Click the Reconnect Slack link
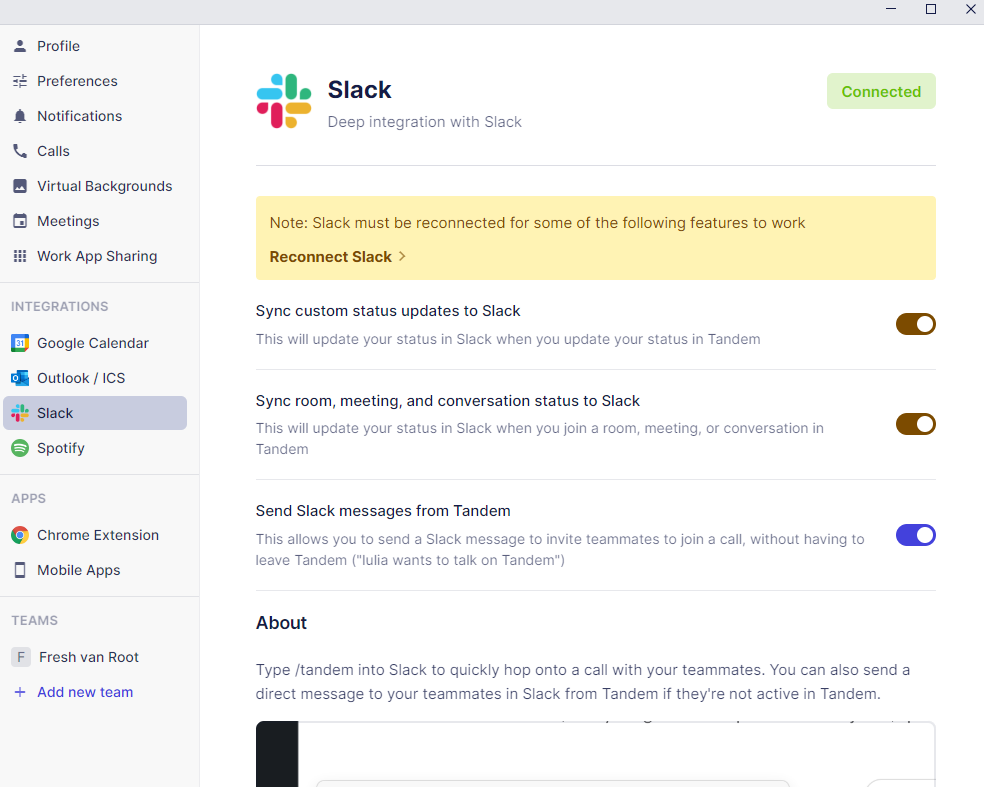This screenshot has width=984, height=787. (x=331, y=257)
